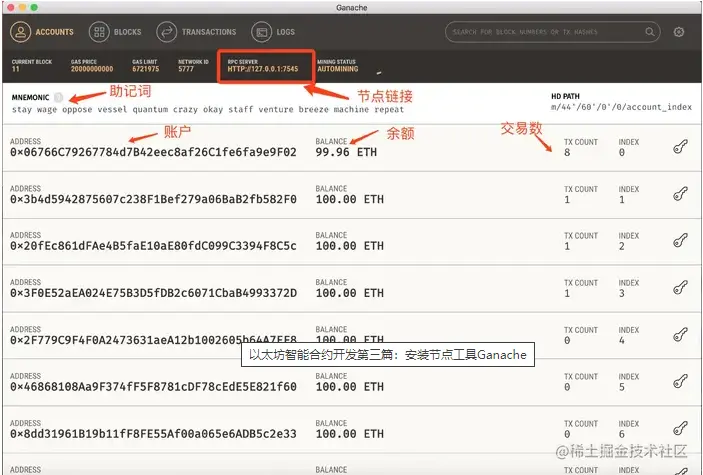Show private key for account index 1
The height and width of the screenshot is (475, 703).
click(680, 194)
